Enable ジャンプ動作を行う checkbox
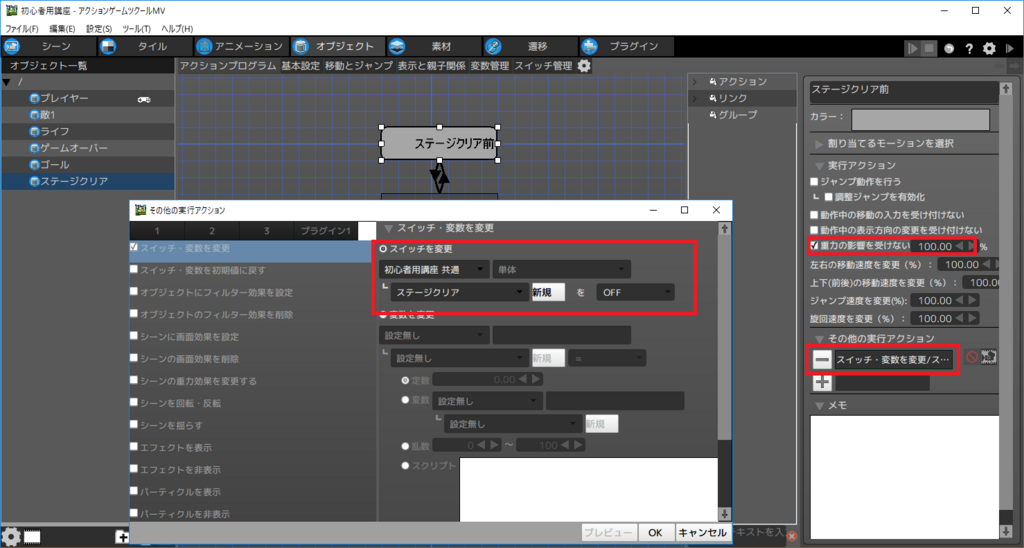This screenshot has height=548, width=1024. pos(814,182)
